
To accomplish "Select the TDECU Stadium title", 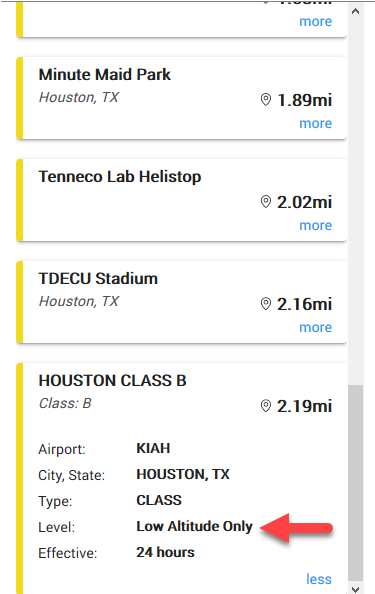I will pos(98,278).
